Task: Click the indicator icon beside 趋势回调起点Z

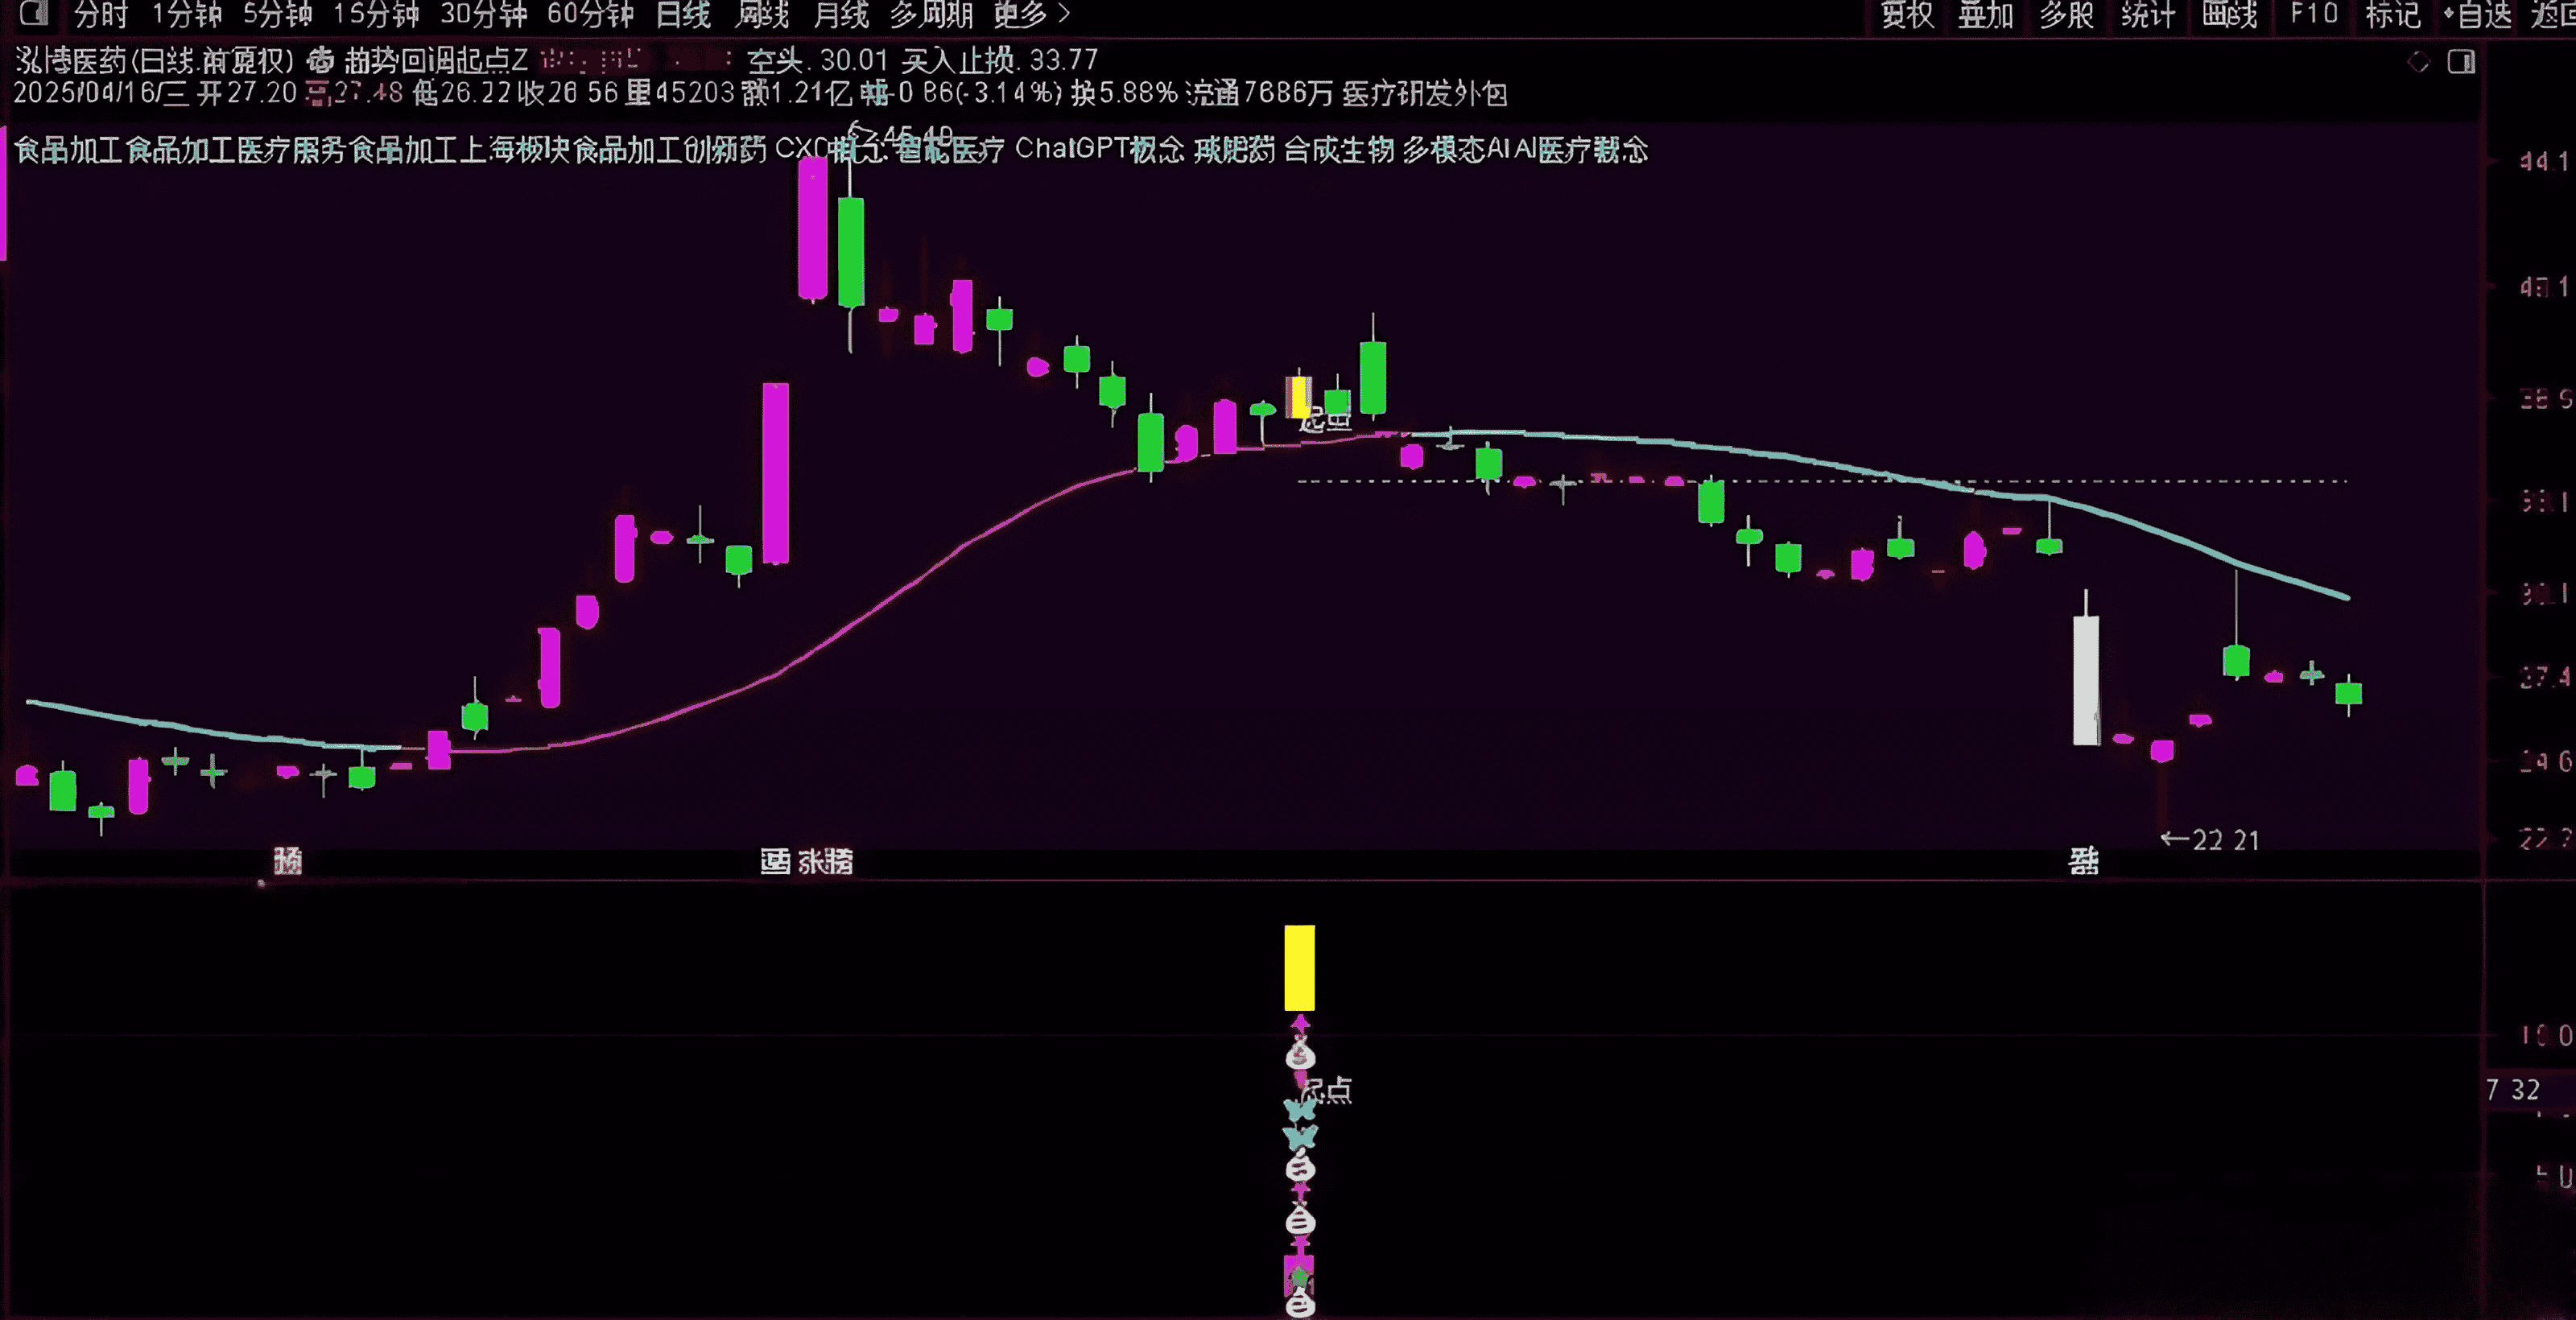Action: [x=319, y=61]
